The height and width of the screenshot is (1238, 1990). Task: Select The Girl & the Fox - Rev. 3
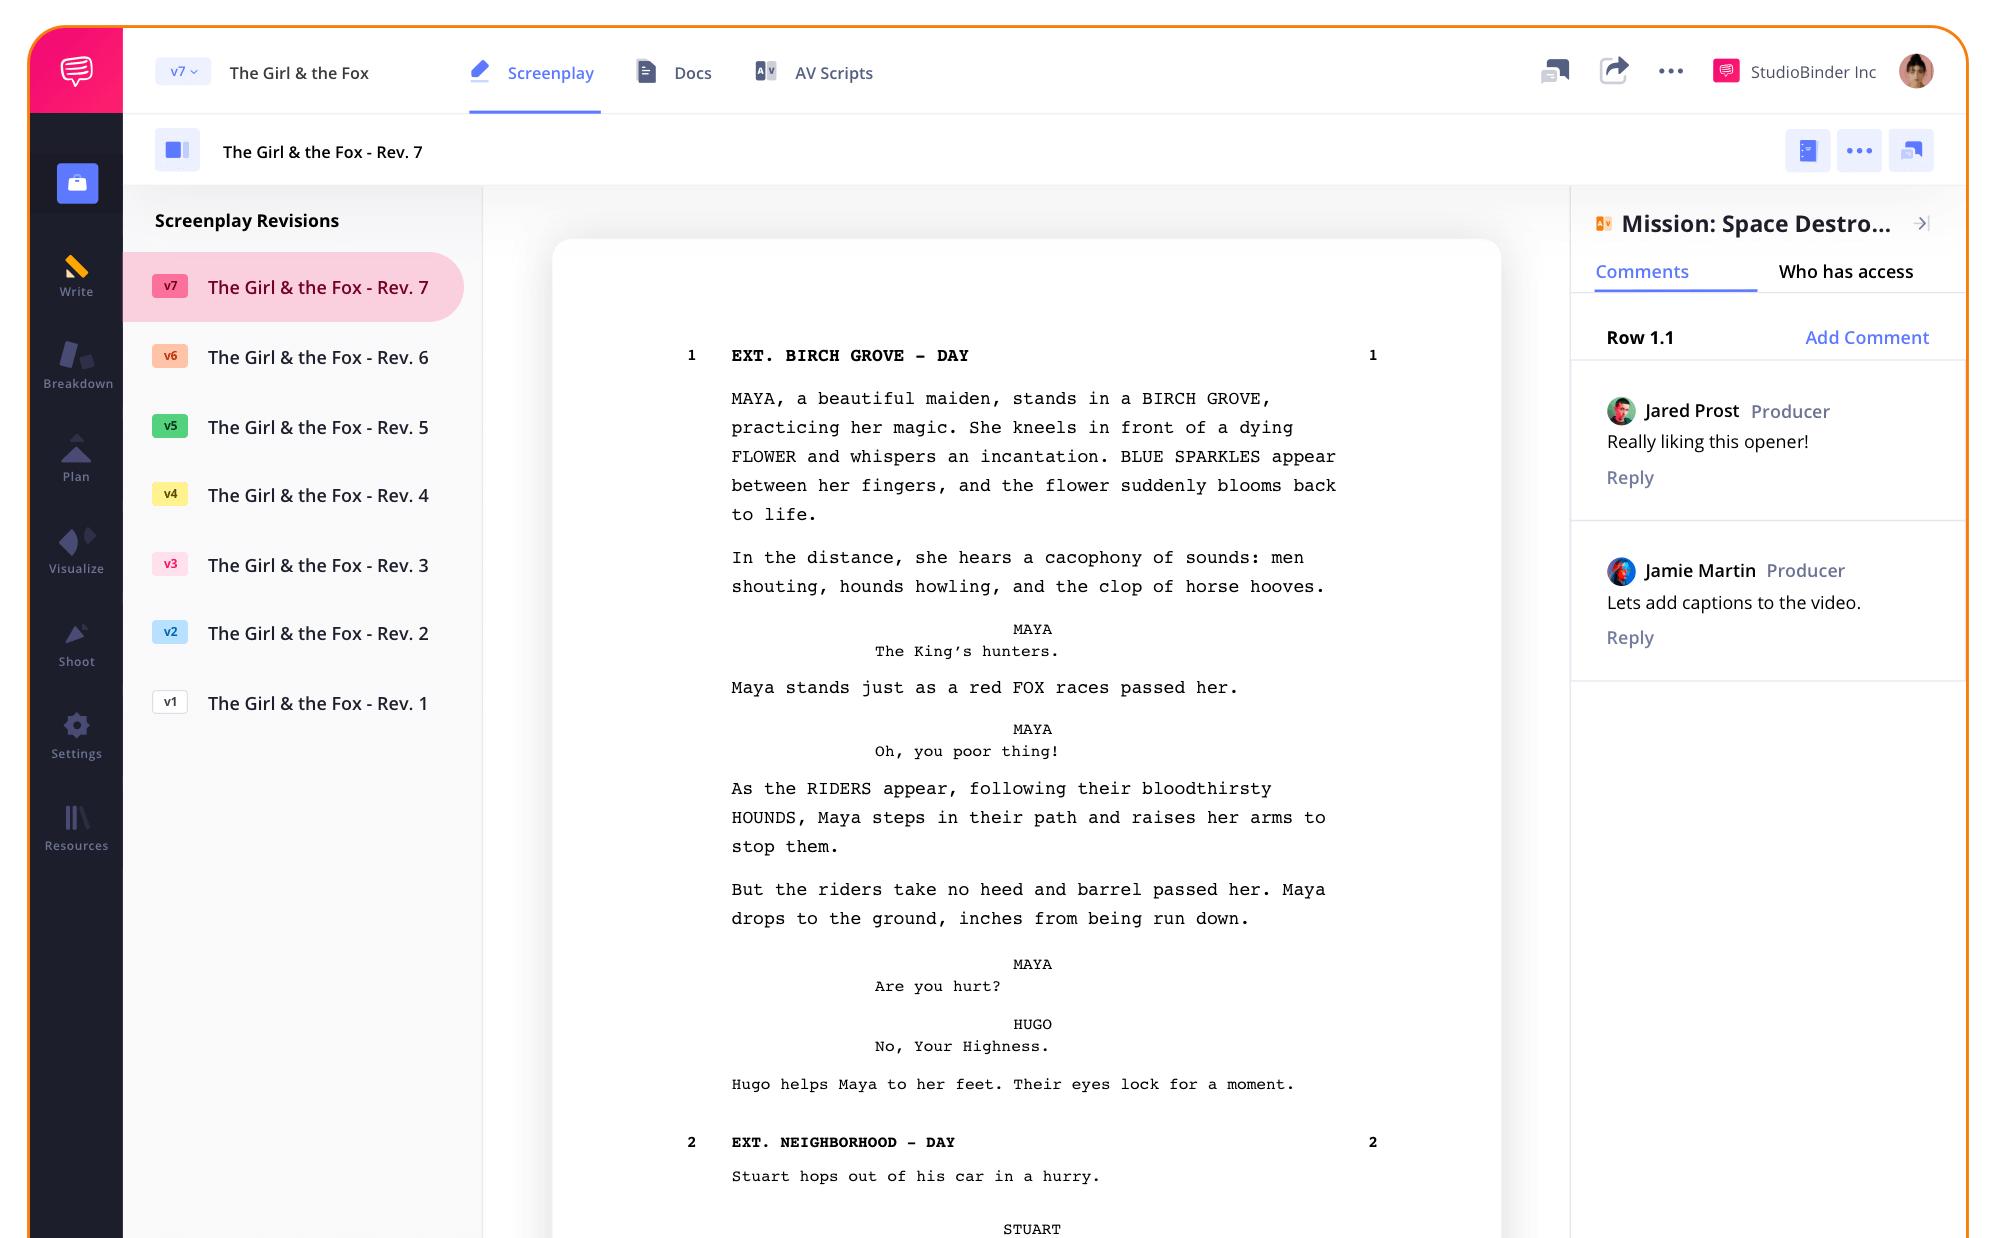[x=317, y=565]
